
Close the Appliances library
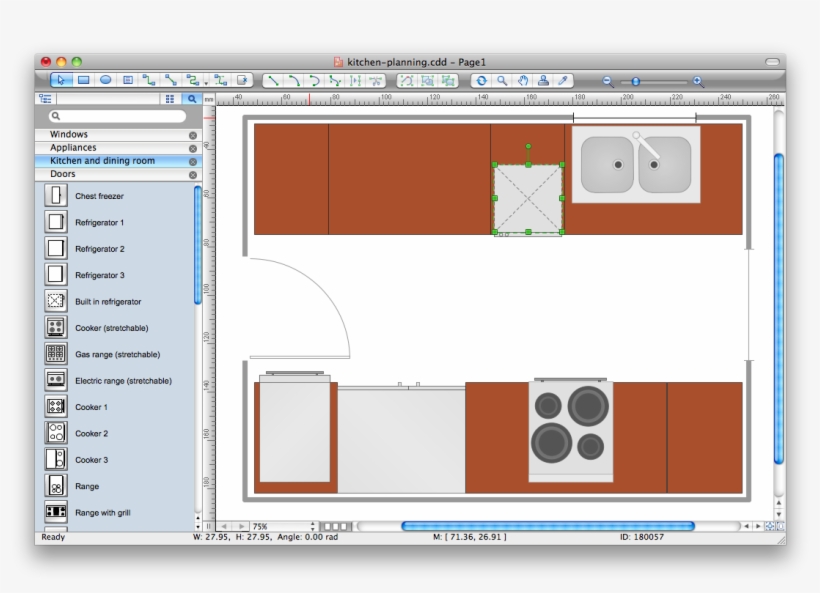(x=193, y=148)
